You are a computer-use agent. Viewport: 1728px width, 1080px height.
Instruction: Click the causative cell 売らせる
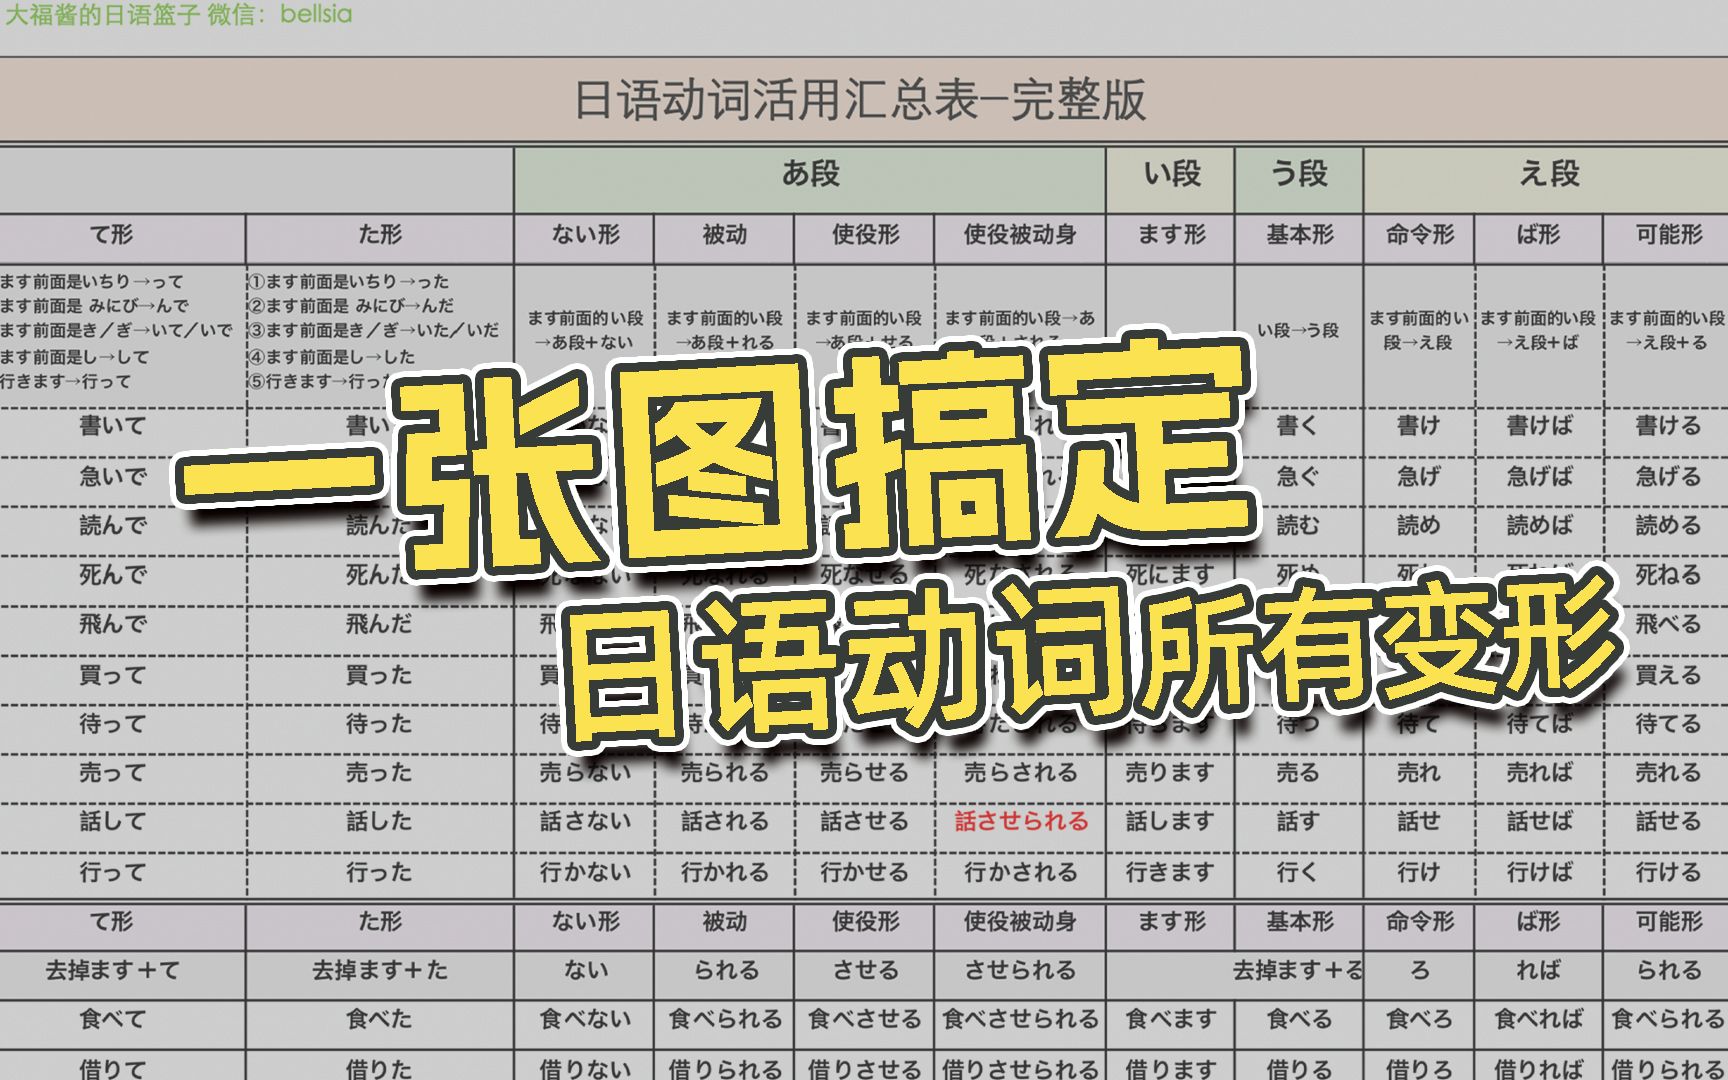865,773
